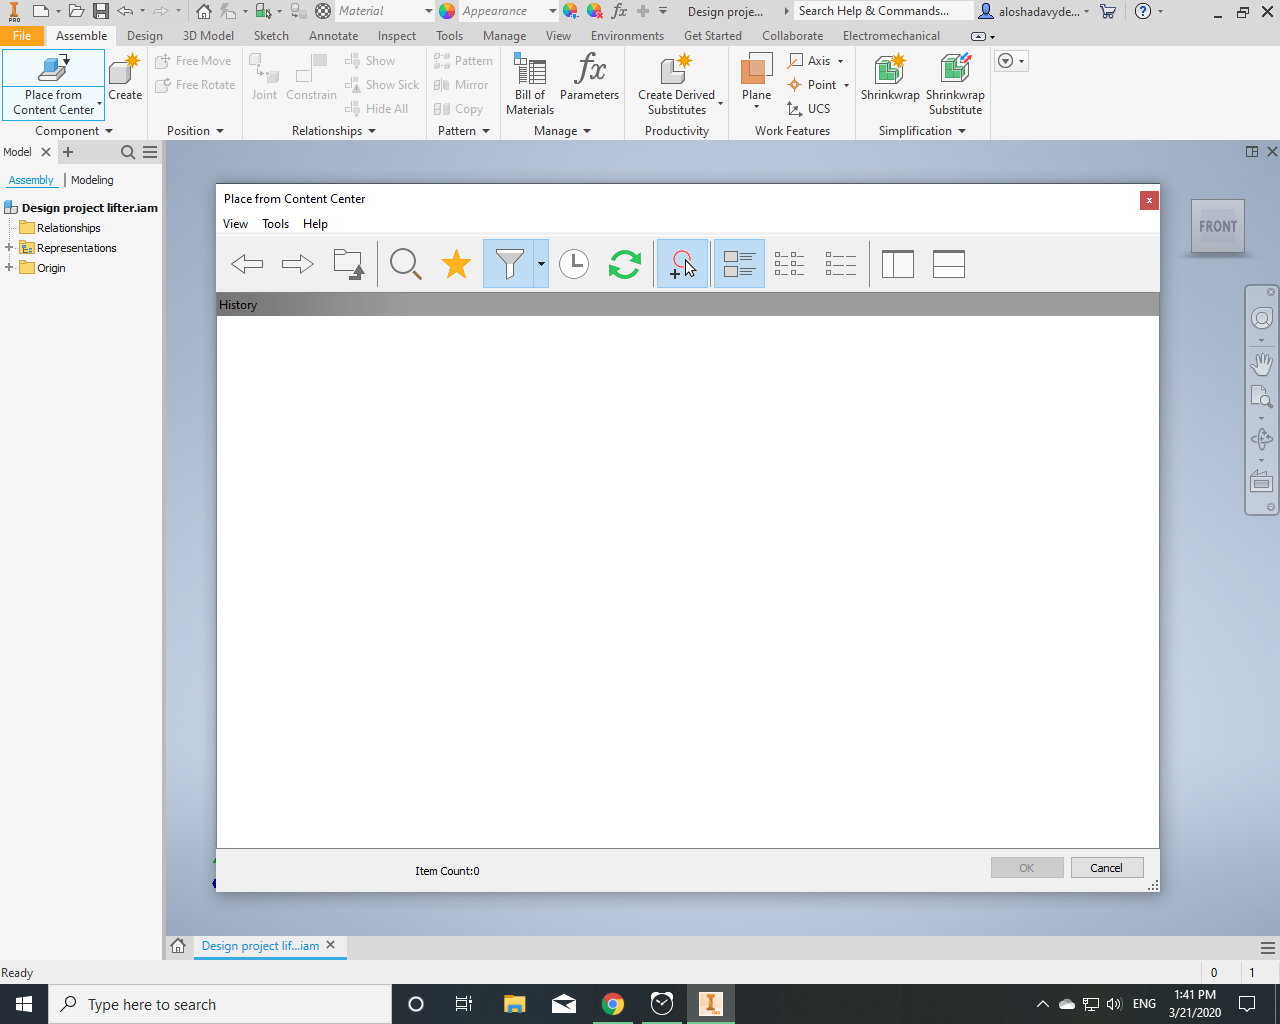Click the FRONT face on the ViewCube
The height and width of the screenshot is (1024, 1280).
1217,226
